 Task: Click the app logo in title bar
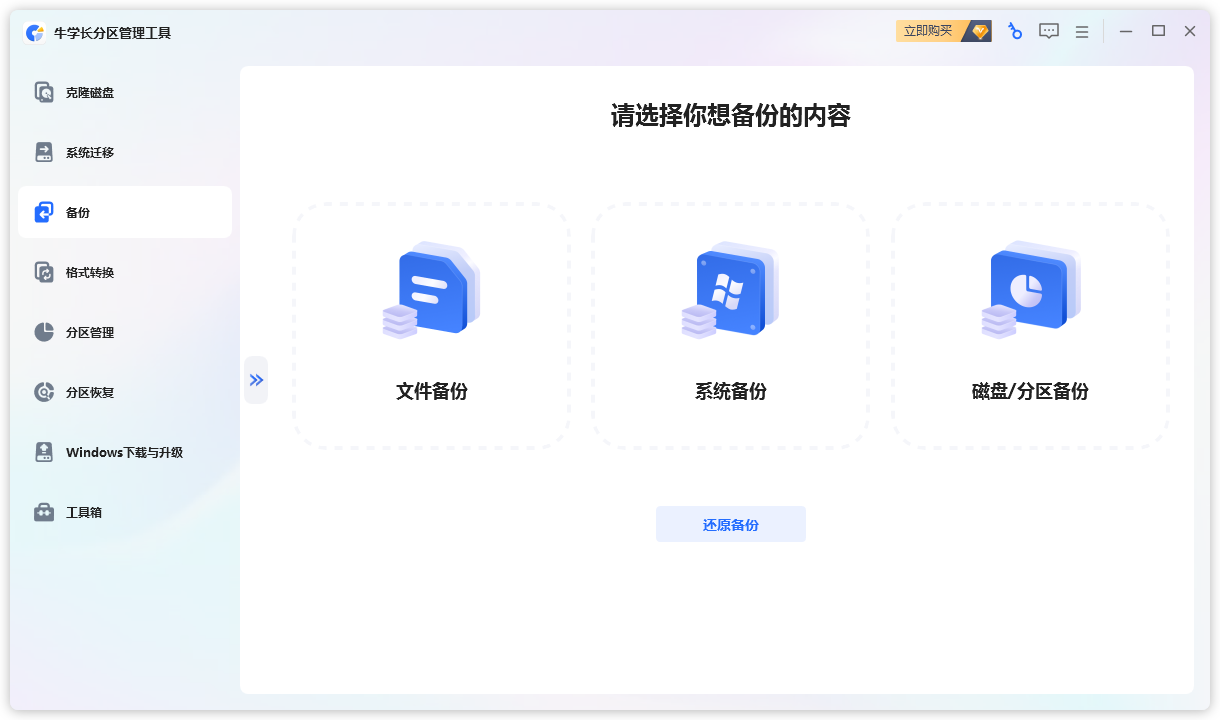(x=35, y=33)
